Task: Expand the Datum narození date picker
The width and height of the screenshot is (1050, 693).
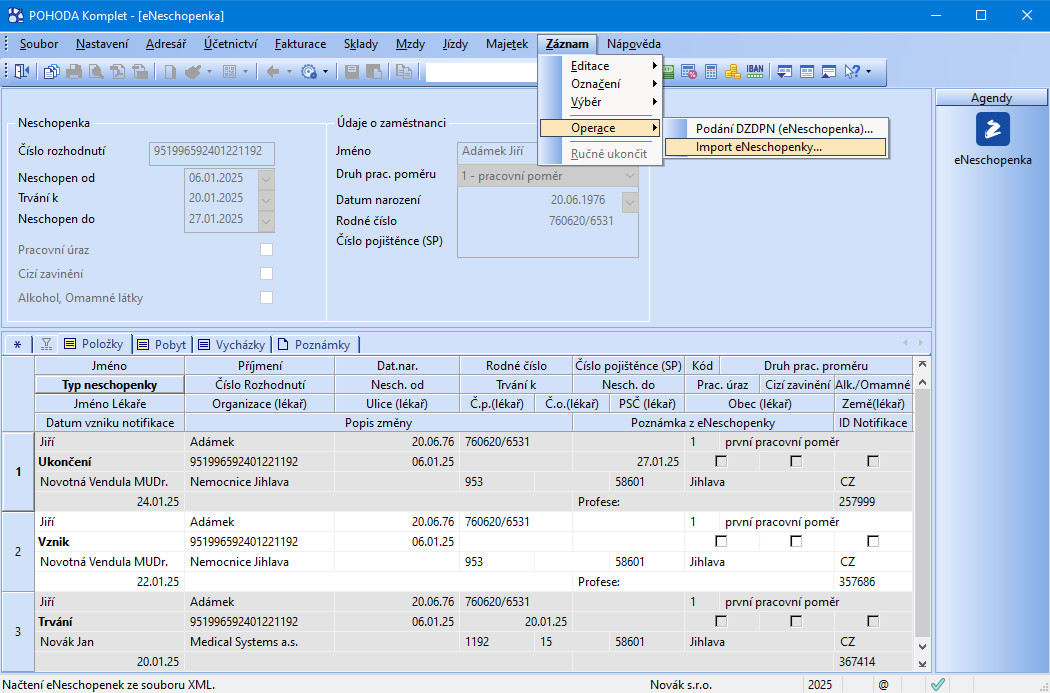Action: 629,201
